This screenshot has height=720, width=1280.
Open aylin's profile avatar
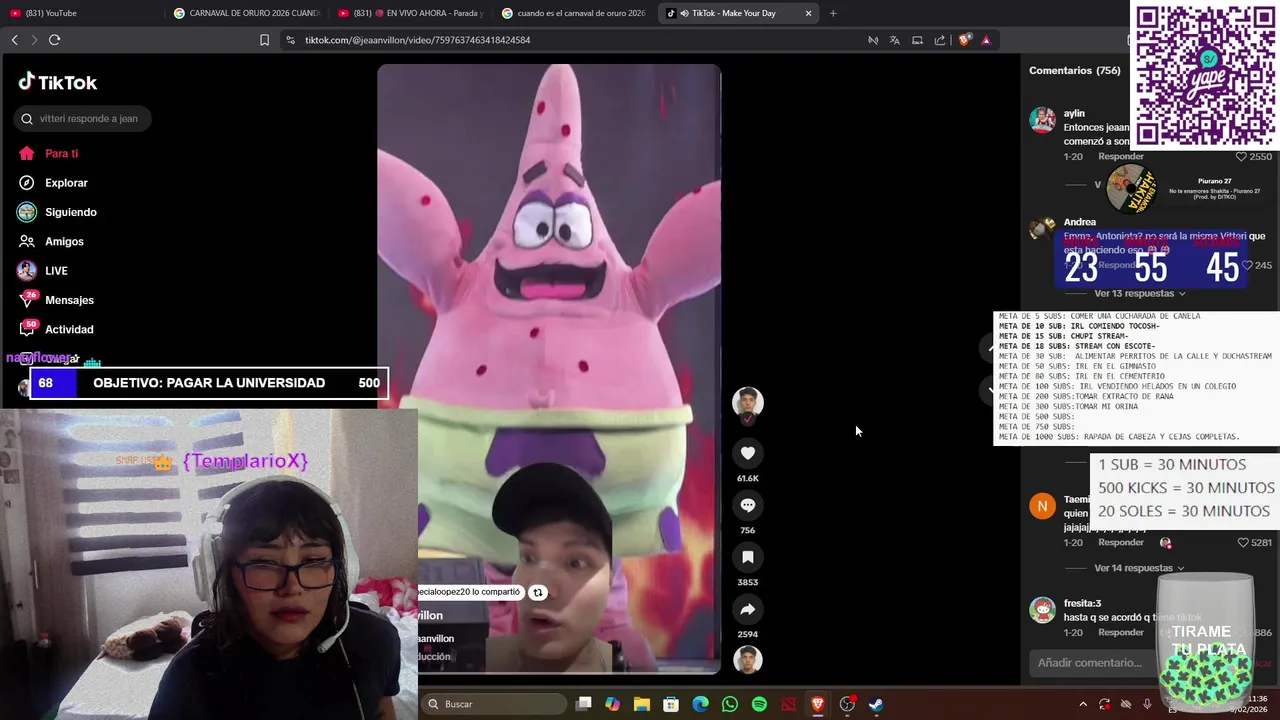(1042, 120)
